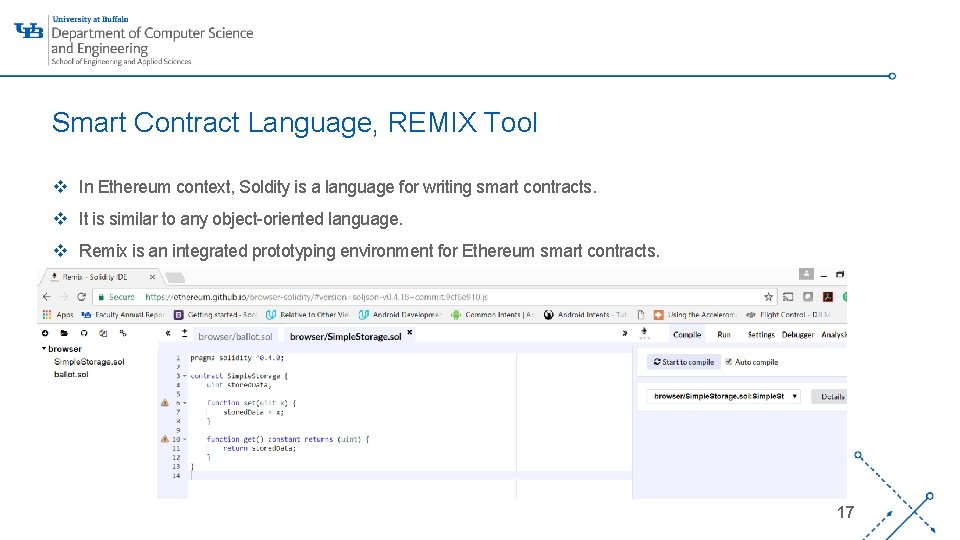Open Flight Control bookmark
The image size is (960, 540).
pyautogui.click(x=789, y=315)
